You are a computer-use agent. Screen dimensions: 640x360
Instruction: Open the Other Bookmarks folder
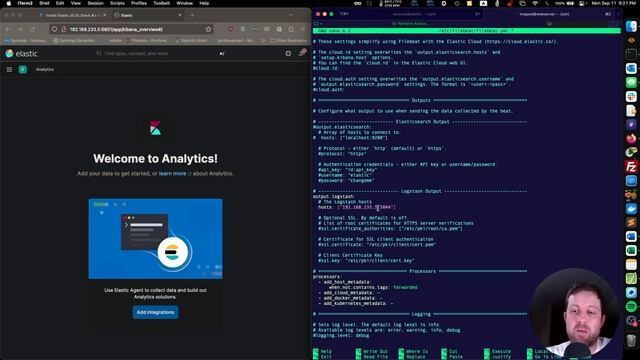[x=288, y=40]
